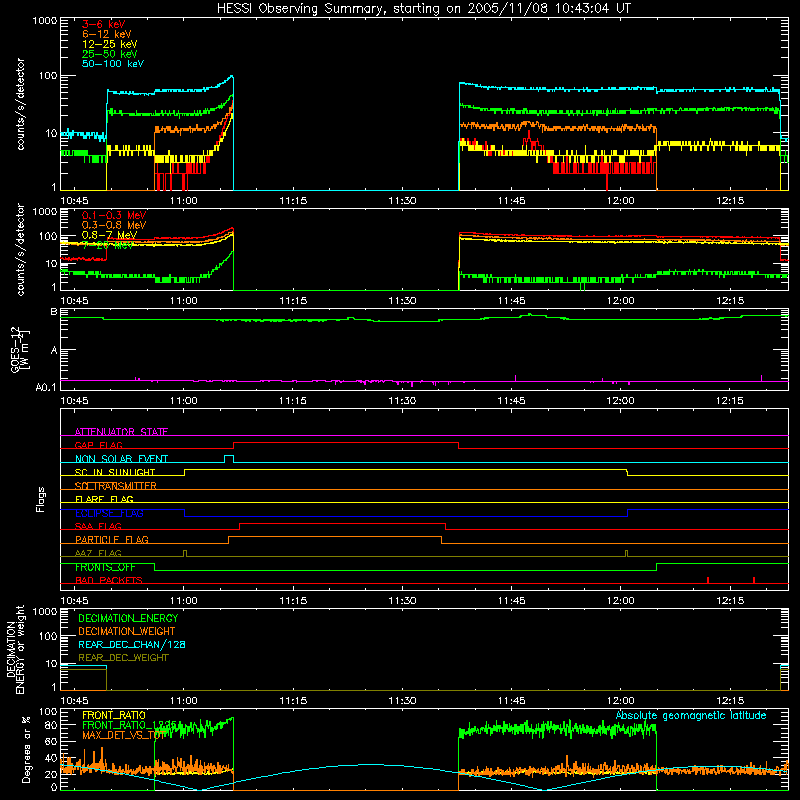This screenshot has height=800, width=800.
Task: Click the MAX_DET_VS_TOT legend entry
Action: (x=124, y=735)
